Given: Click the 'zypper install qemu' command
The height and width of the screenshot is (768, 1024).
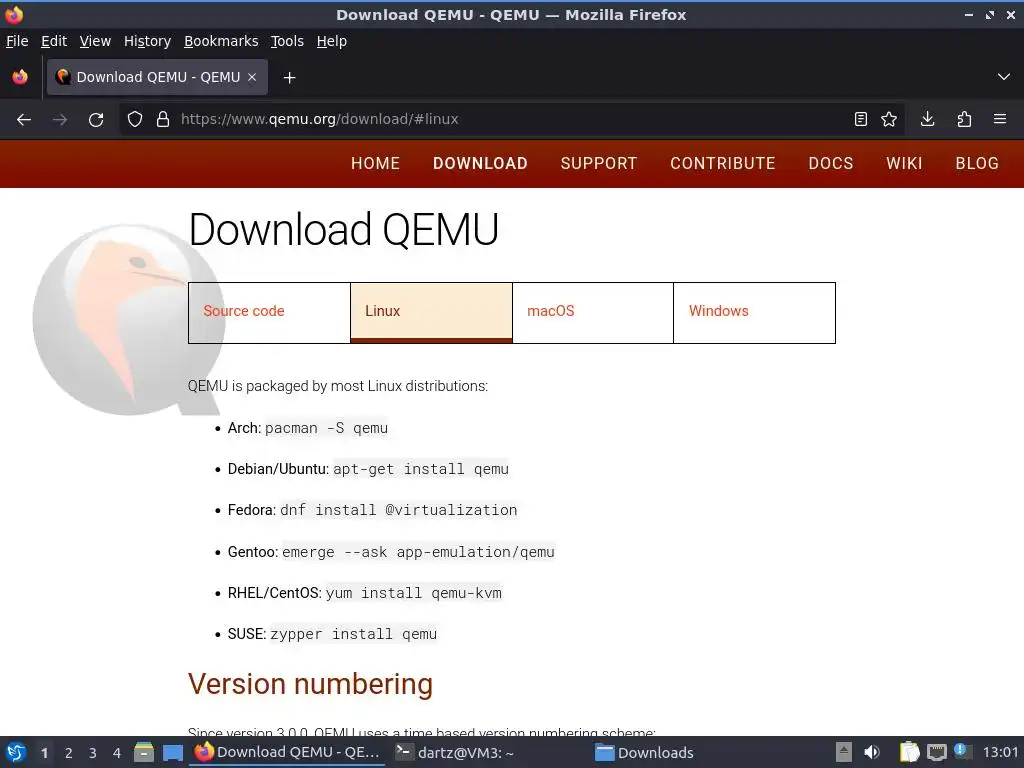Looking at the screenshot, I should coord(353,635).
